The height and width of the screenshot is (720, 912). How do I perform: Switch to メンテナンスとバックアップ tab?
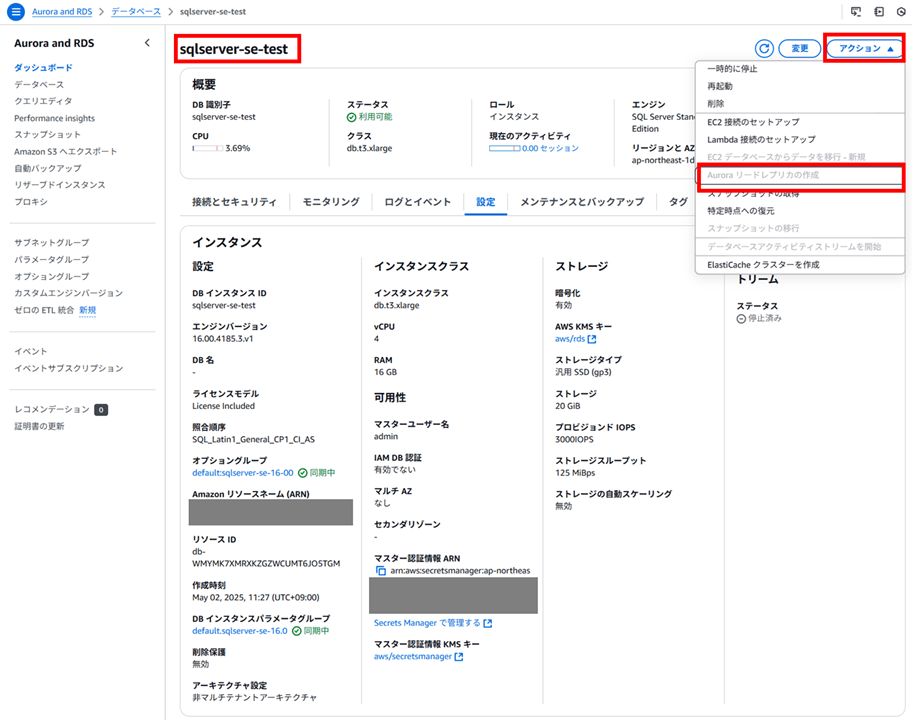pyautogui.click(x=582, y=202)
